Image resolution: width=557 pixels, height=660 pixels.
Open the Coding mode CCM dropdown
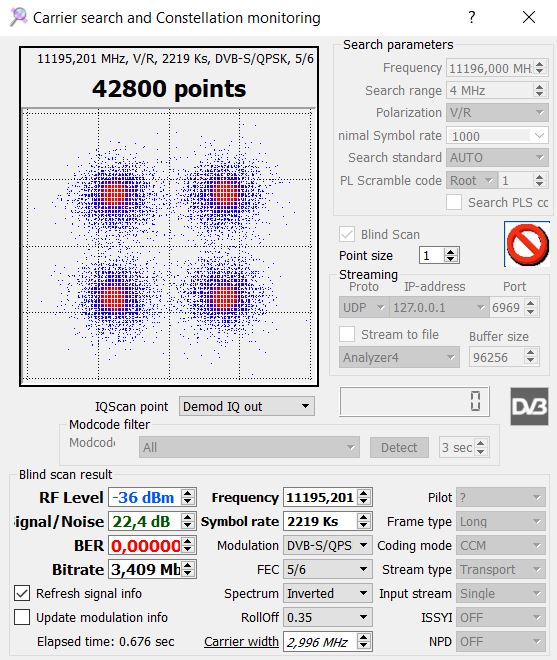(x=501, y=546)
